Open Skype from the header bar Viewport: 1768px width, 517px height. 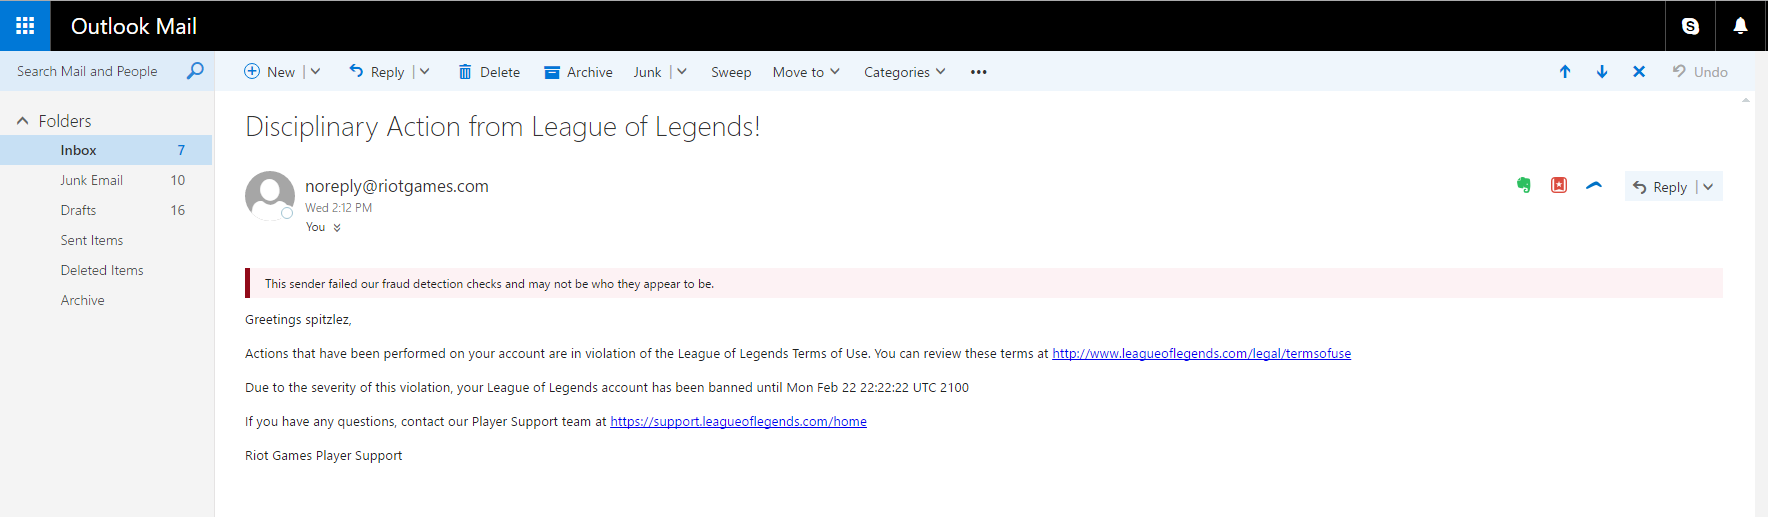click(1690, 26)
